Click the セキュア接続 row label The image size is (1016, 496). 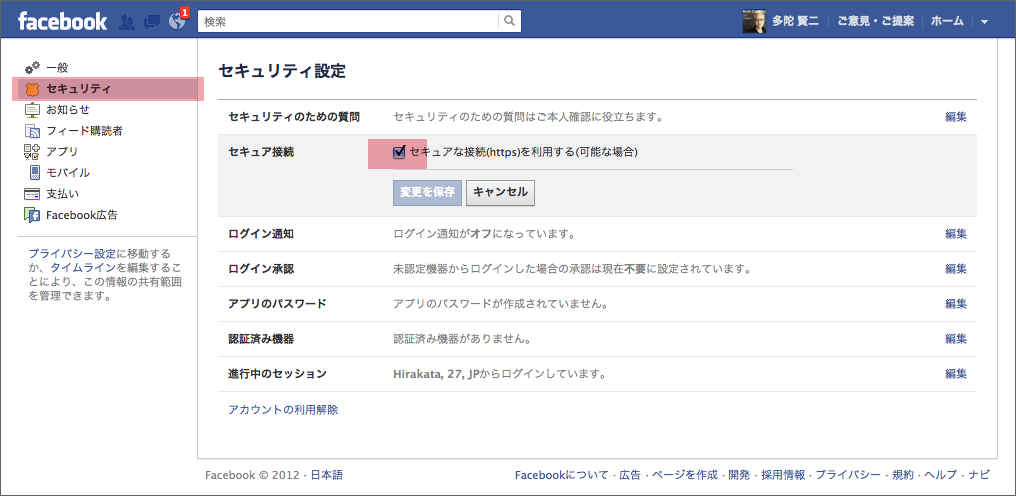click(x=261, y=152)
